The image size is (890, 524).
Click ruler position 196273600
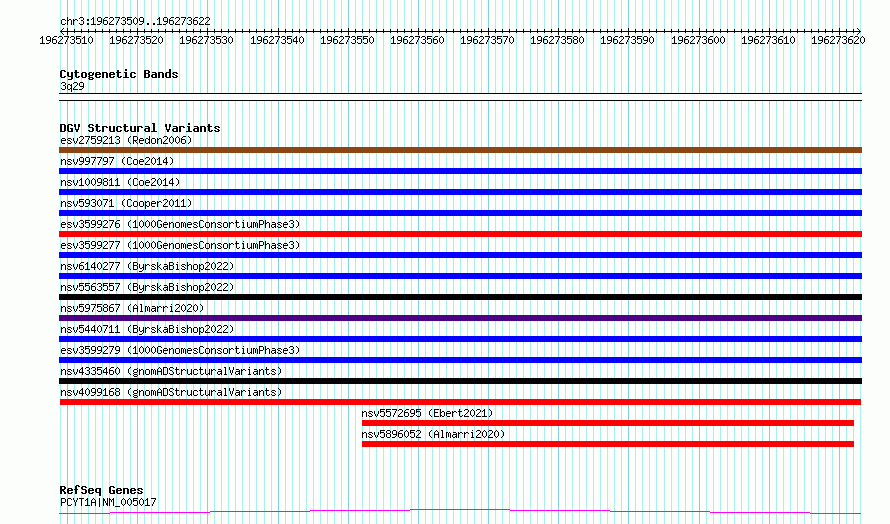698,40
